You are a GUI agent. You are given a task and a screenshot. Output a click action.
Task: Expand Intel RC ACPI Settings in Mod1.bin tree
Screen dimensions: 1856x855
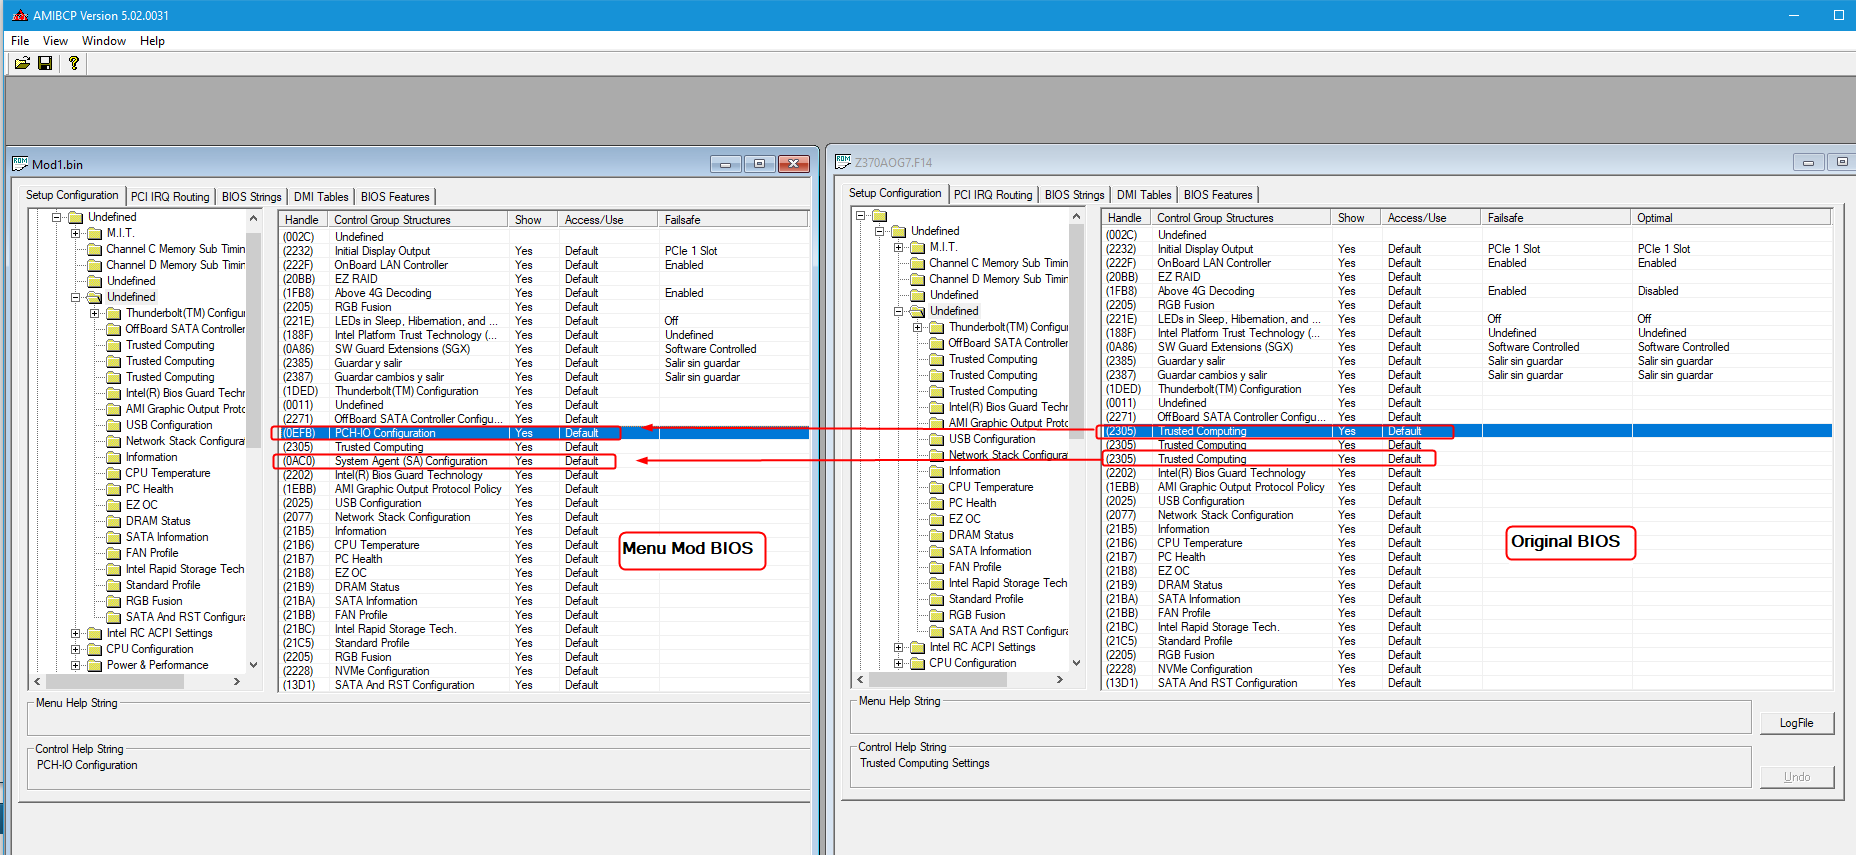pyautogui.click(x=76, y=633)
